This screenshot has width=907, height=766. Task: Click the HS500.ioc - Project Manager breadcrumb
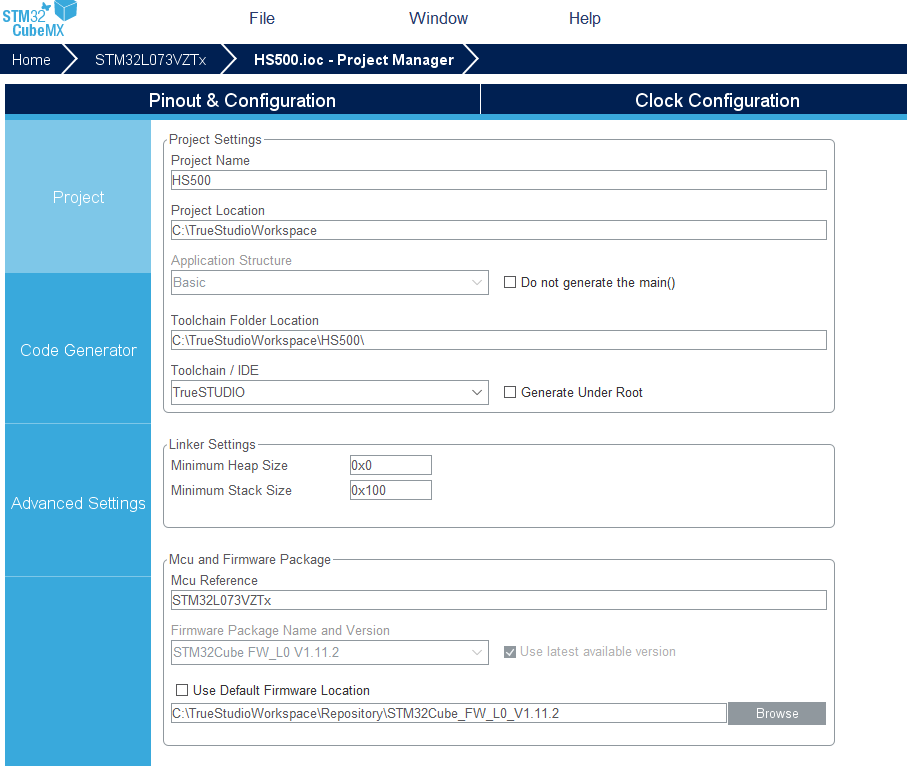tap(354, 60)
